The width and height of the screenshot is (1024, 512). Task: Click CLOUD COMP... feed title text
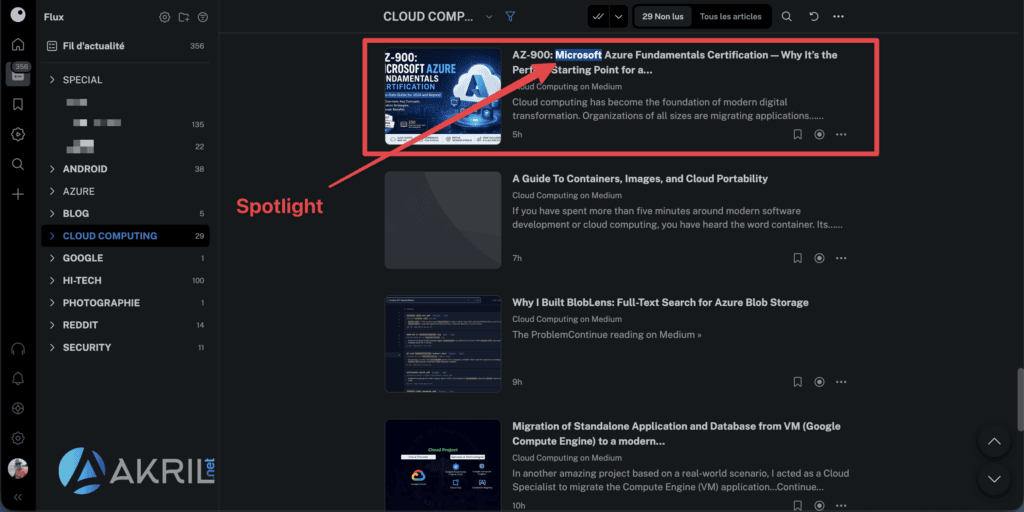click(428, 17)
